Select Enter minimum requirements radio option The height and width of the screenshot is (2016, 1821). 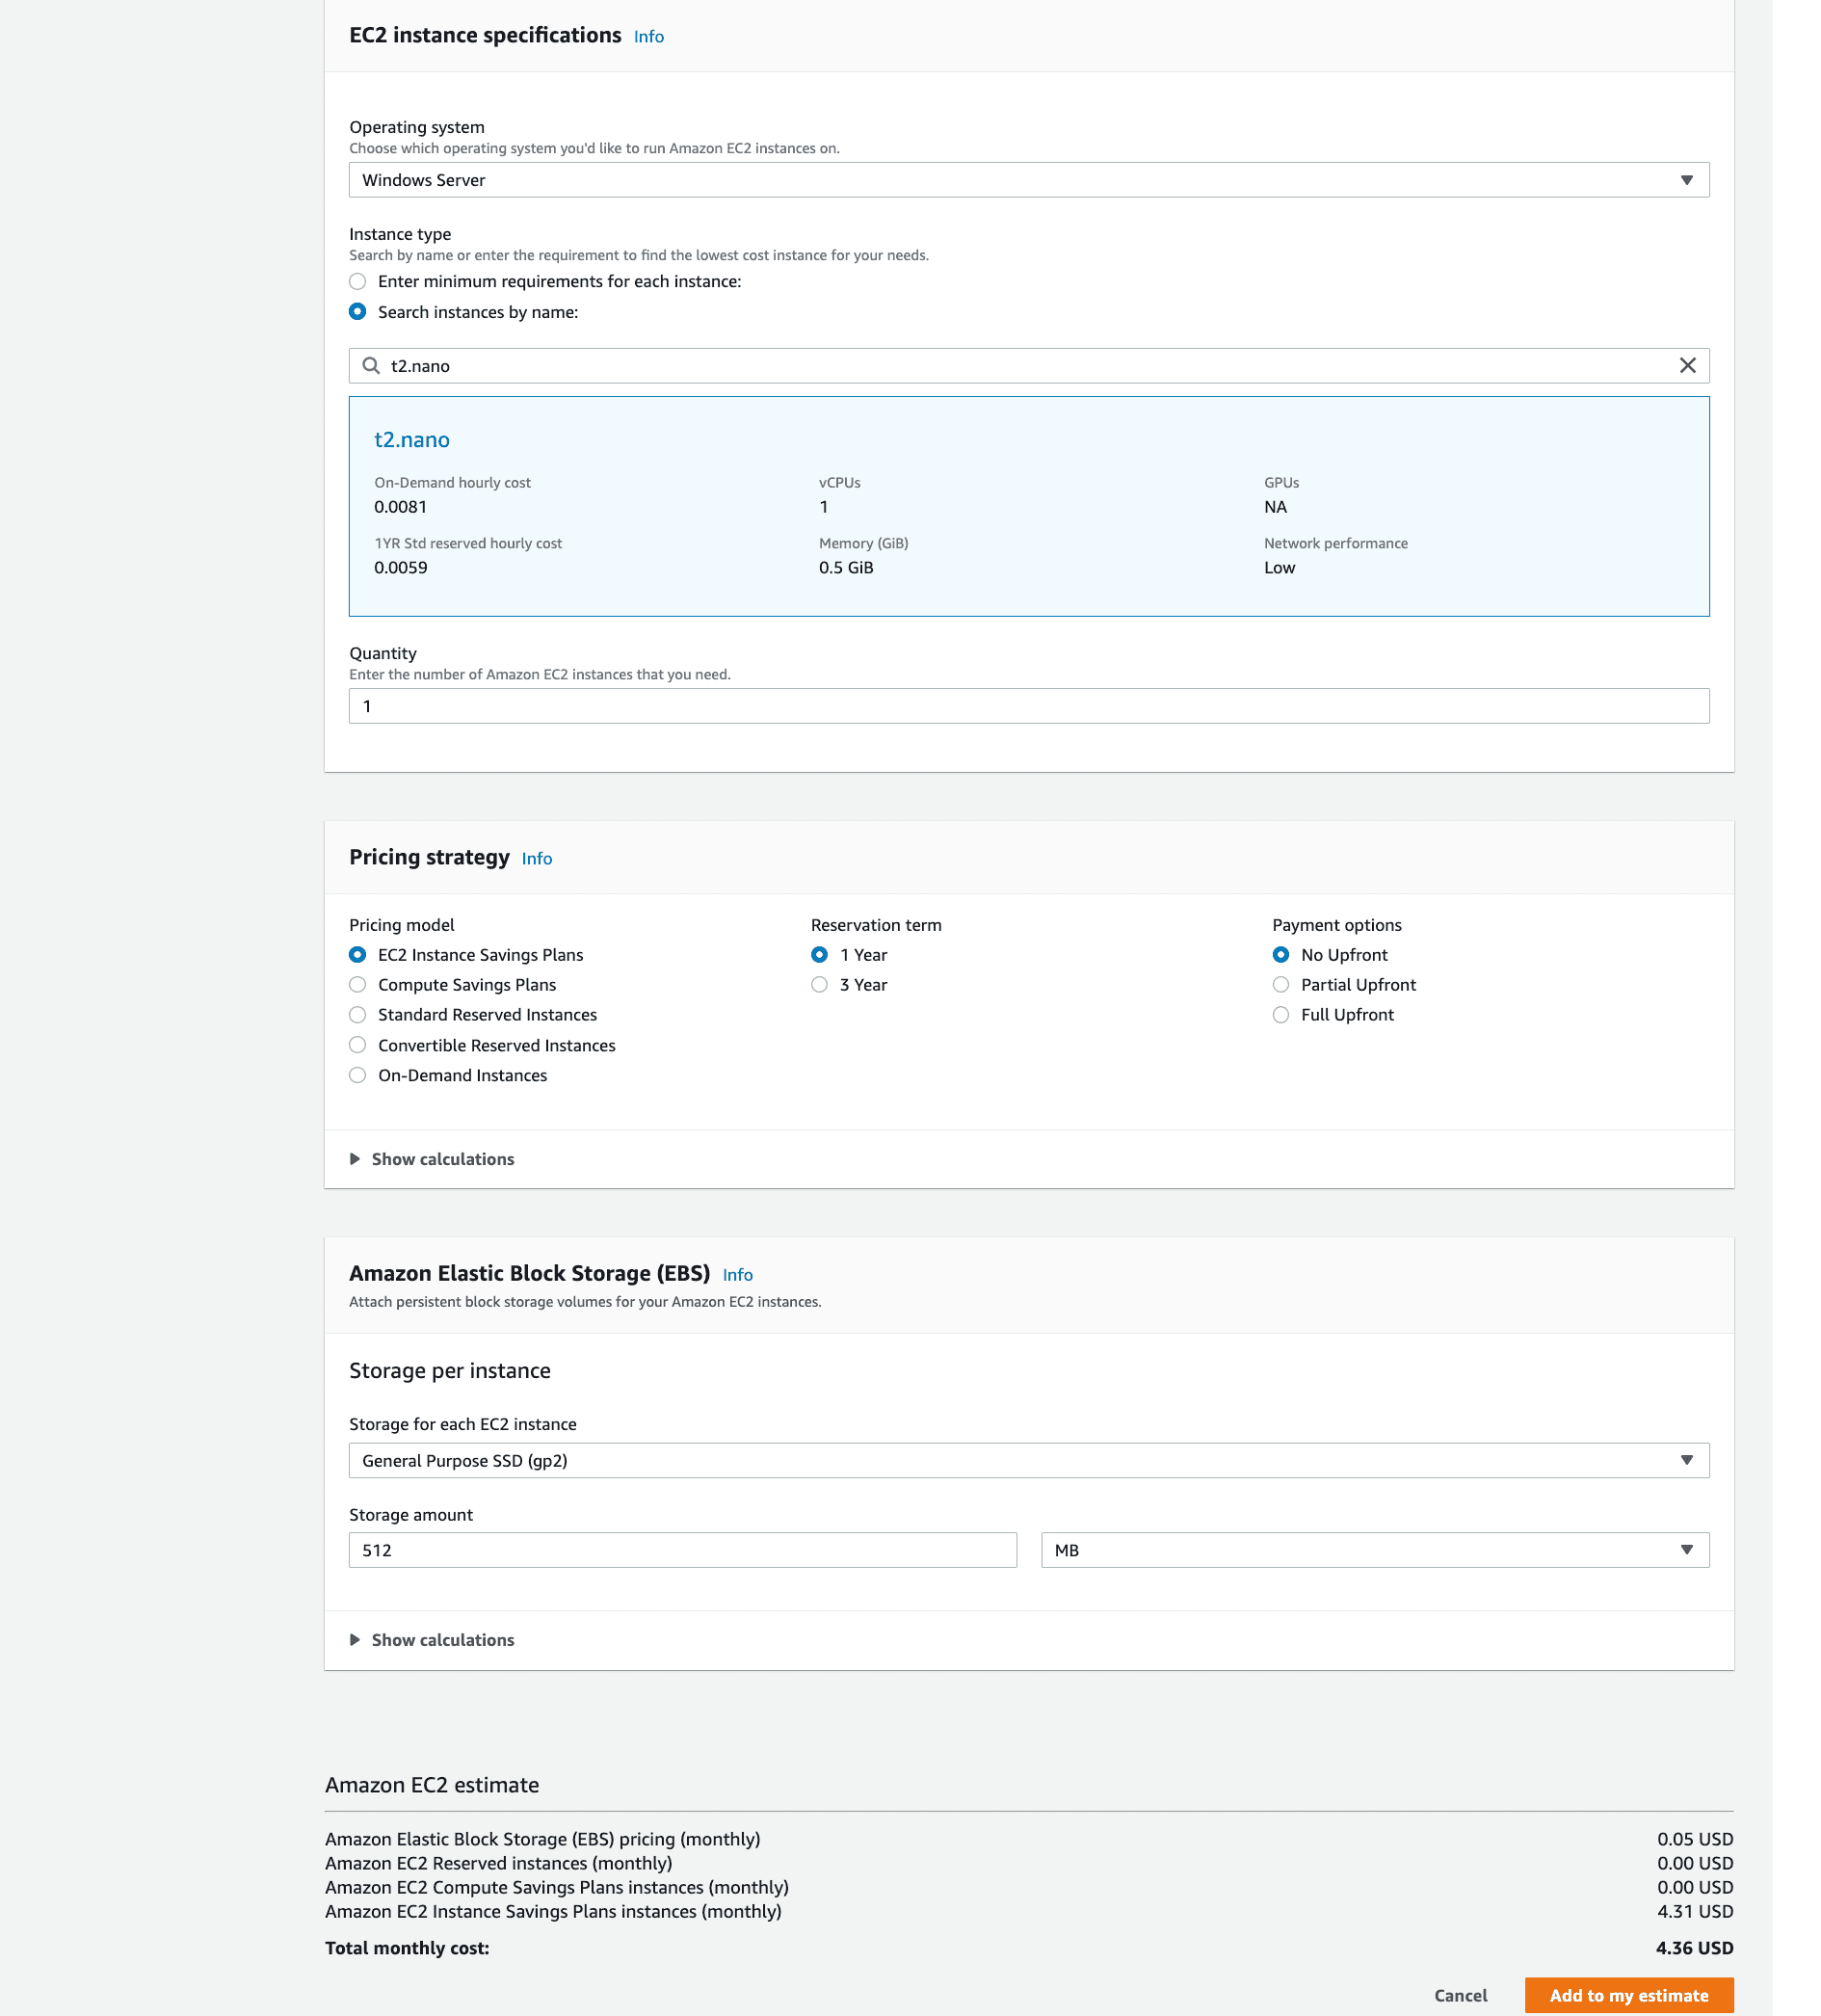357,282
